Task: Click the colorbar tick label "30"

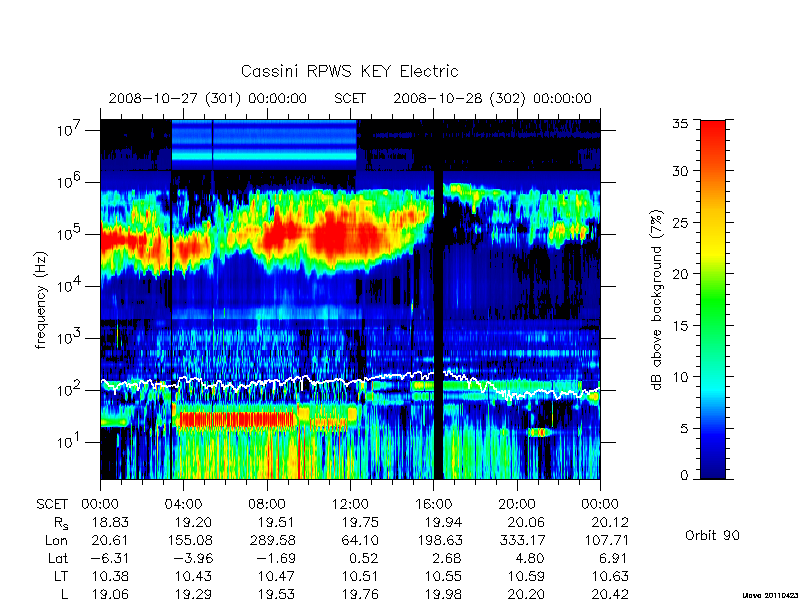Action: [681, 171]
